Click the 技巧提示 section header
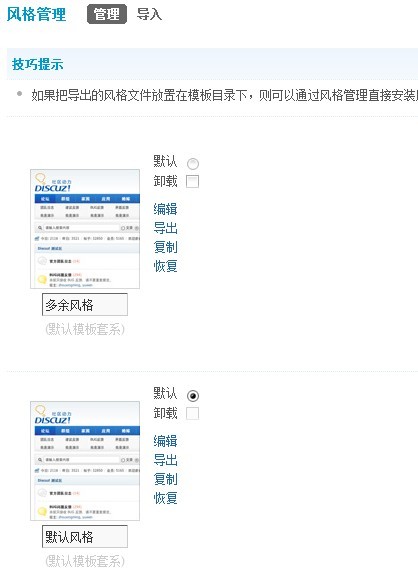 [x=38, y=64]
